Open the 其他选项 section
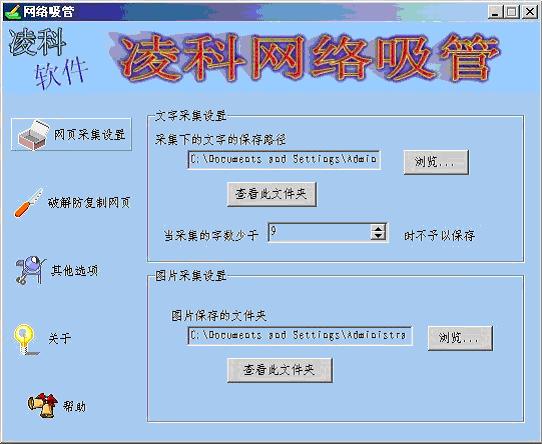The image size is (542, 444). (57, 270)
